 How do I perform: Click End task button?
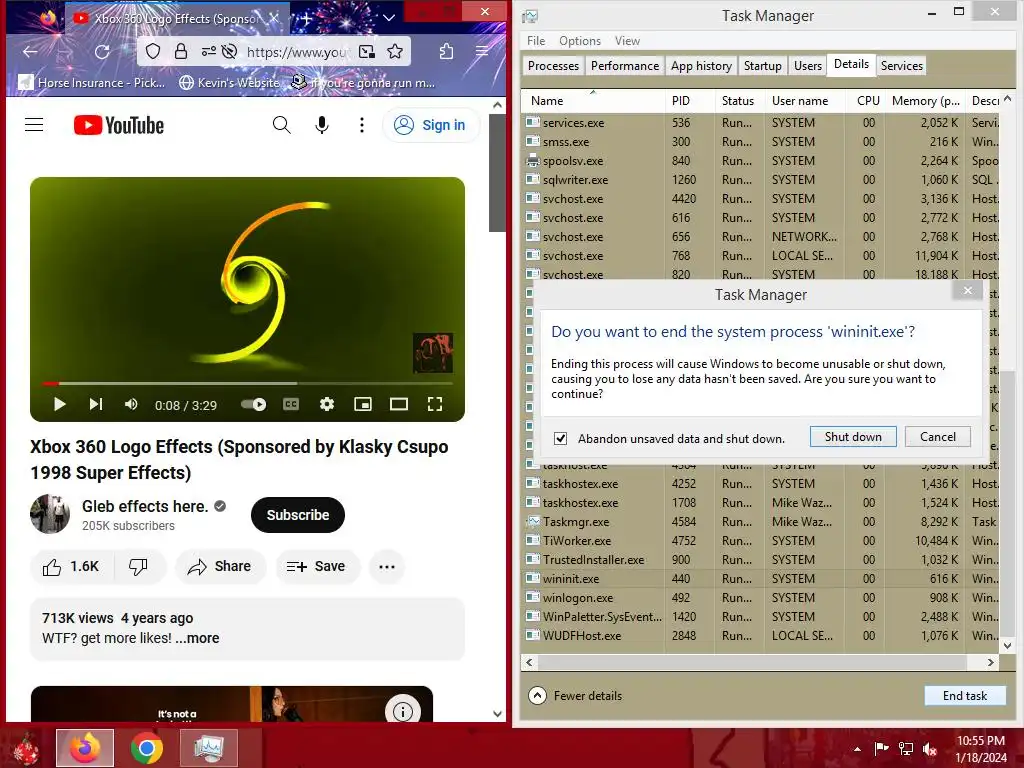(965, 696)
